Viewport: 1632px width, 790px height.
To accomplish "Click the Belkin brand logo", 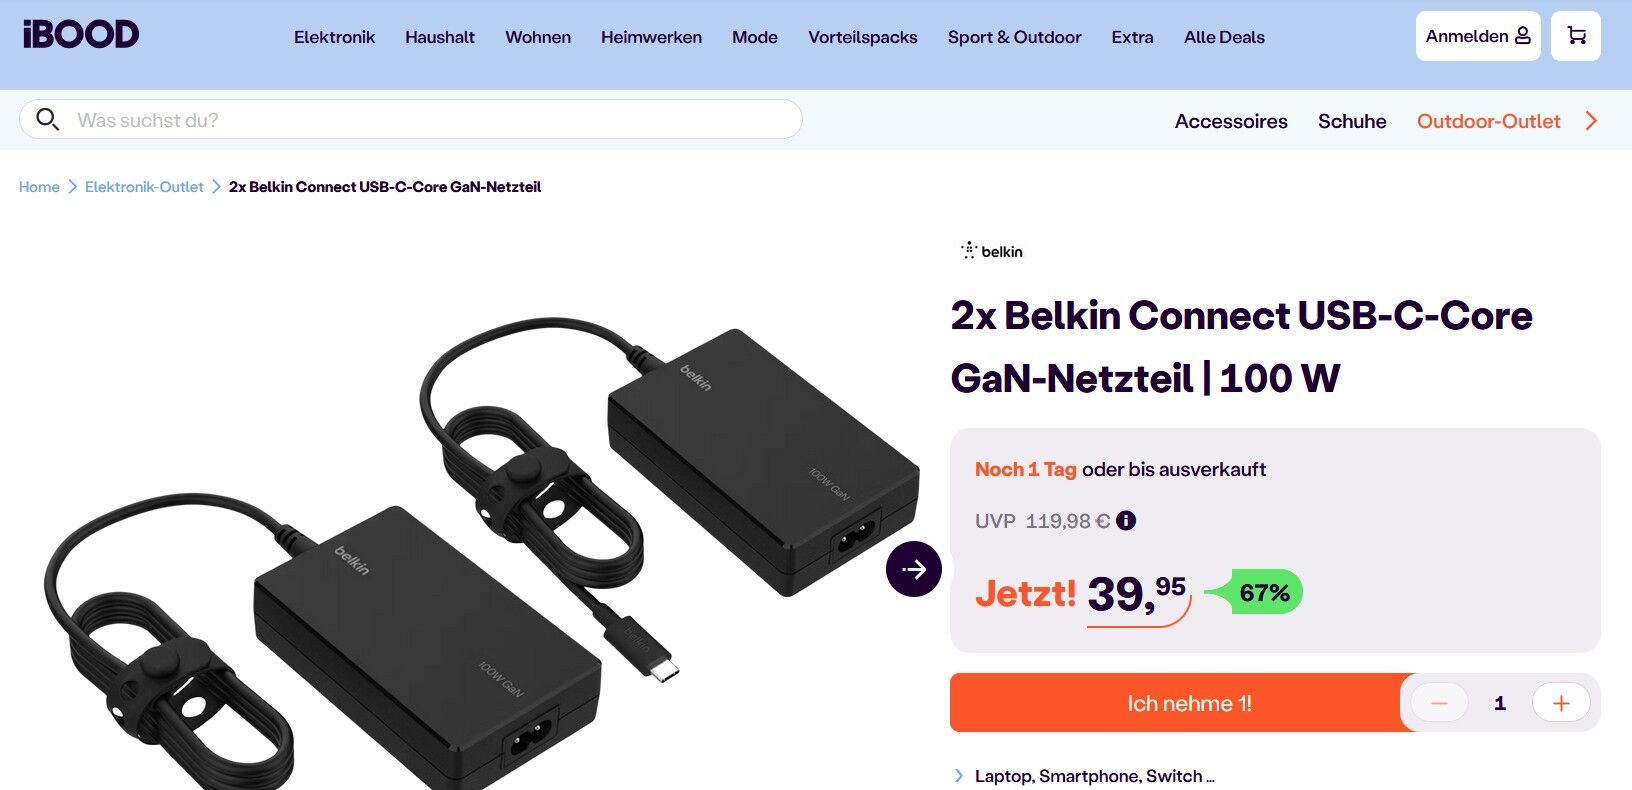I will tap(992, 251).
